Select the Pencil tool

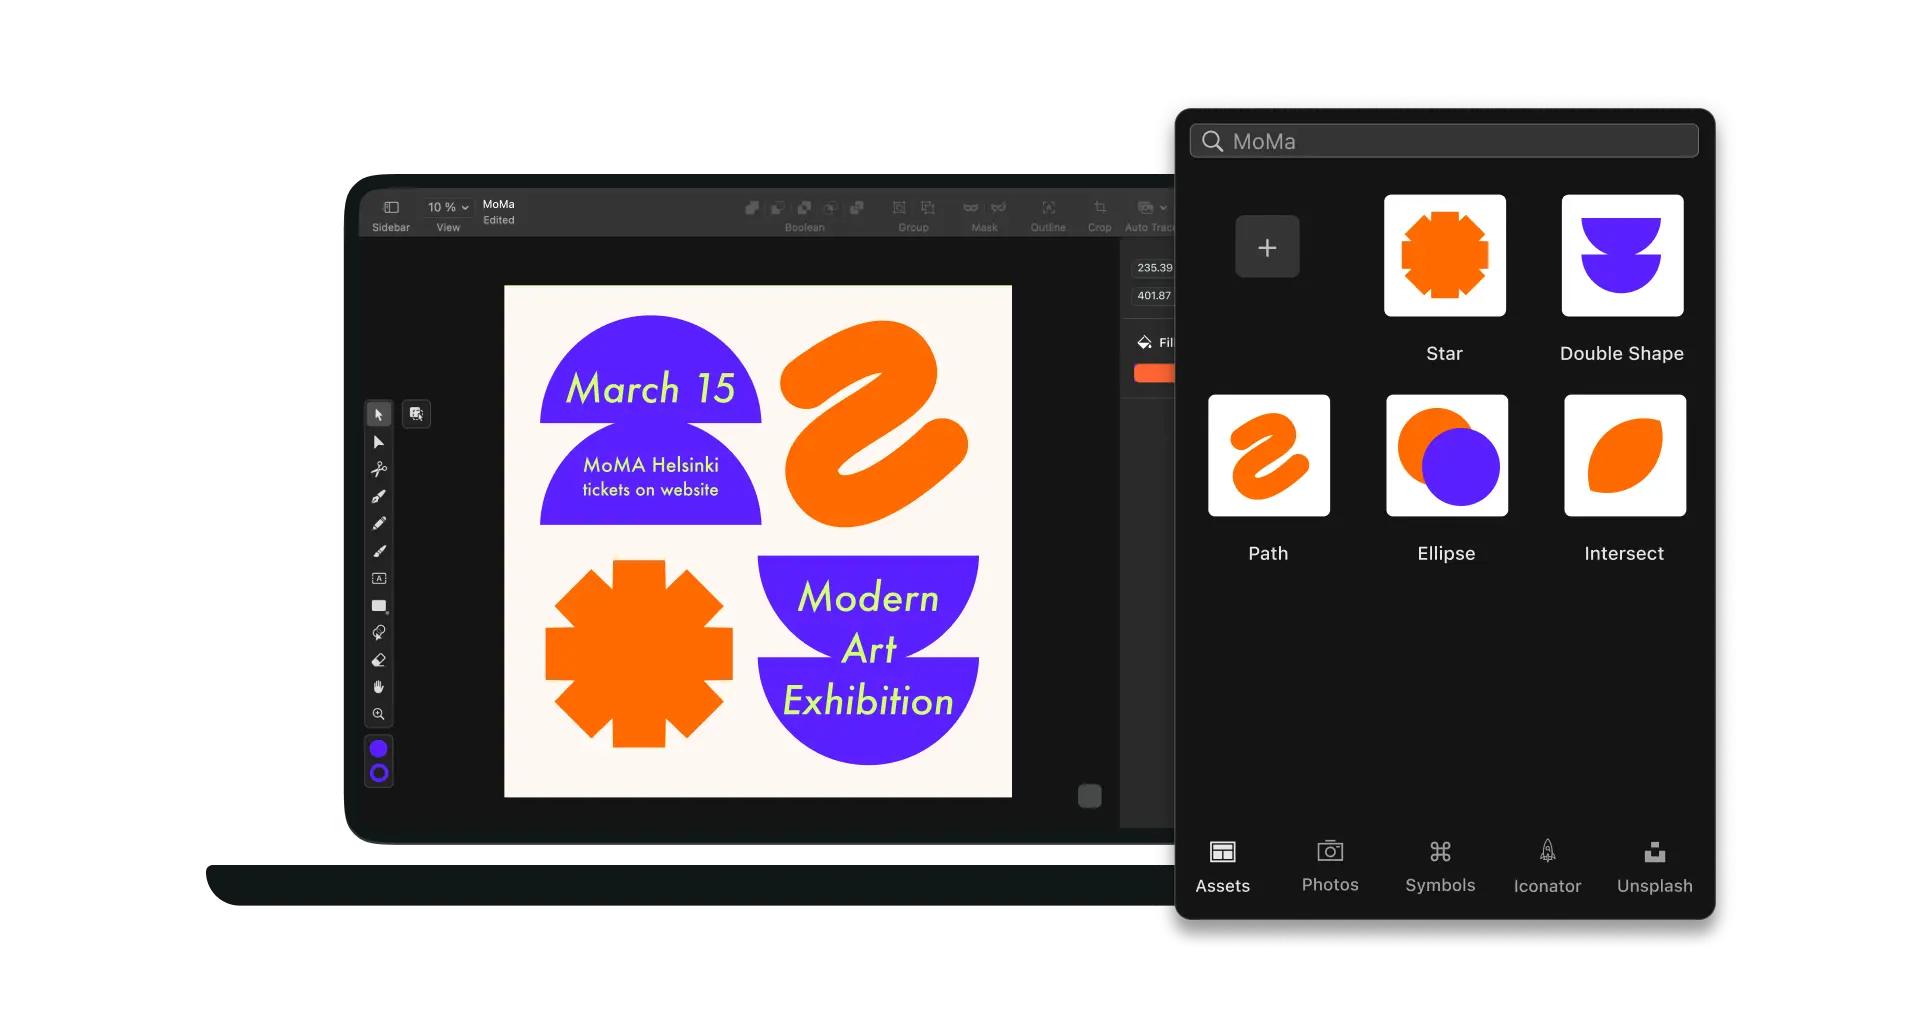point(379,524)
